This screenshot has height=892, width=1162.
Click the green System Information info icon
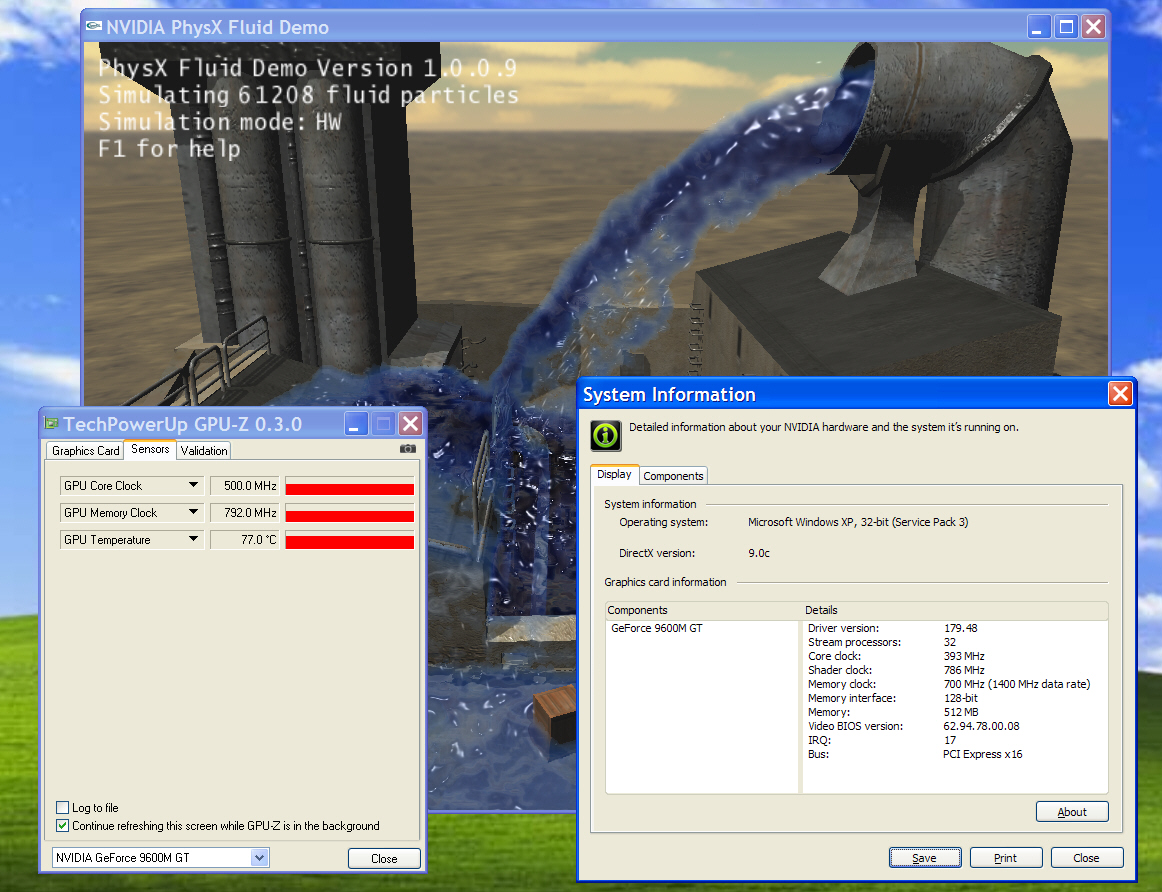[x=605, y=435]
